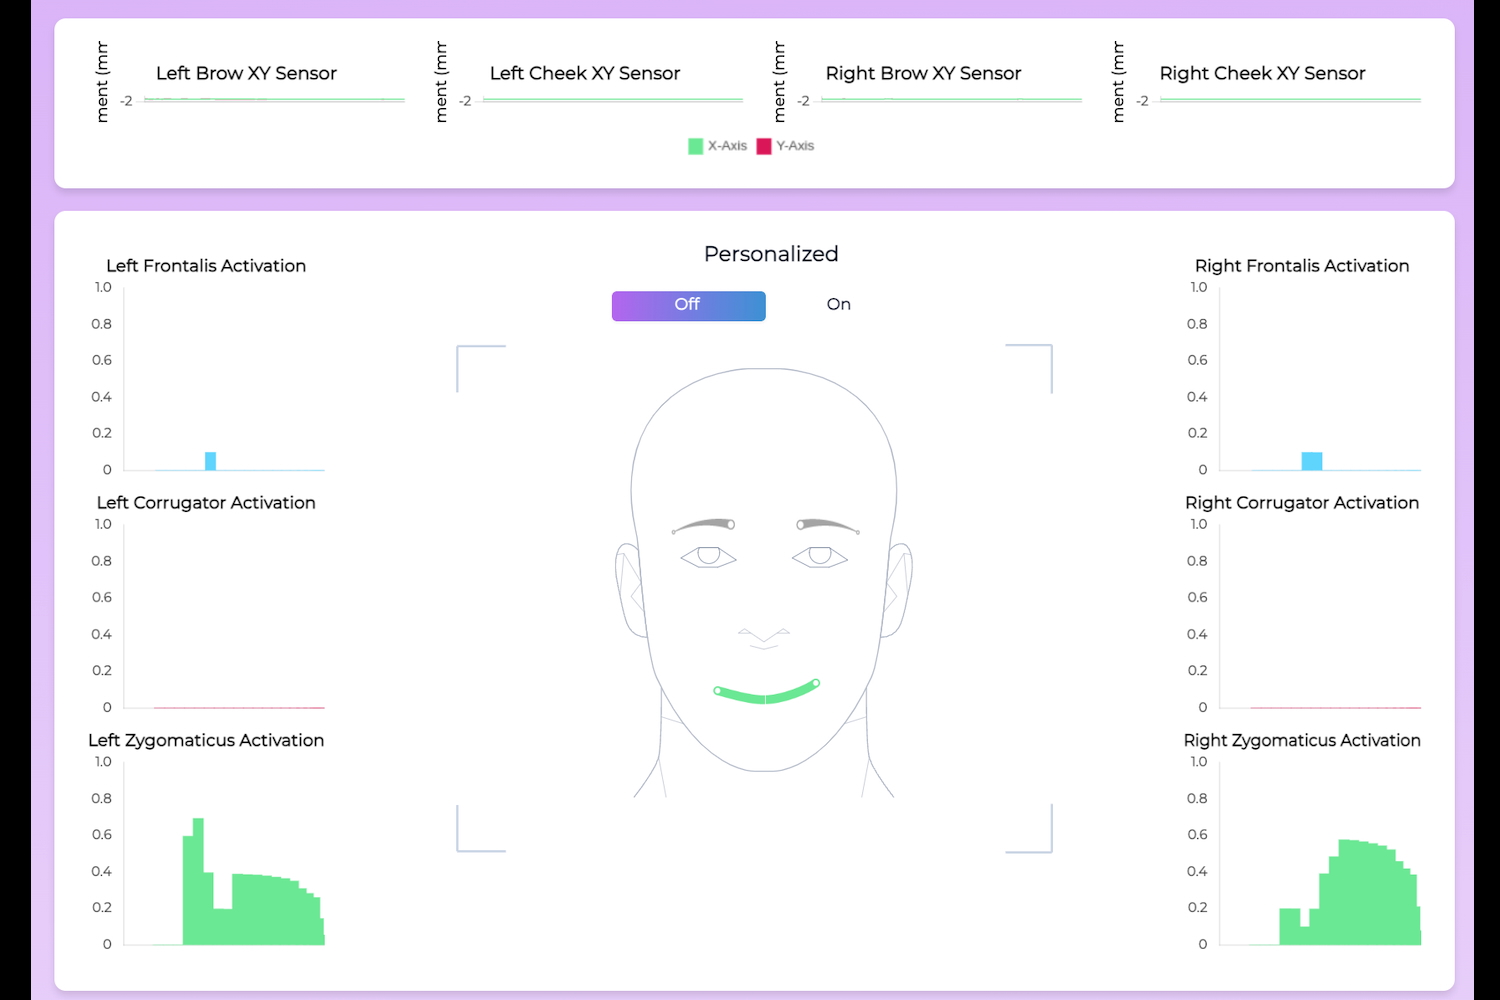Viewport: 1500px width, 1000px height.
Task: Click tallest green bar in Left Zygomaticus chart
Action: pyautogui.click(x=198, y=880)
